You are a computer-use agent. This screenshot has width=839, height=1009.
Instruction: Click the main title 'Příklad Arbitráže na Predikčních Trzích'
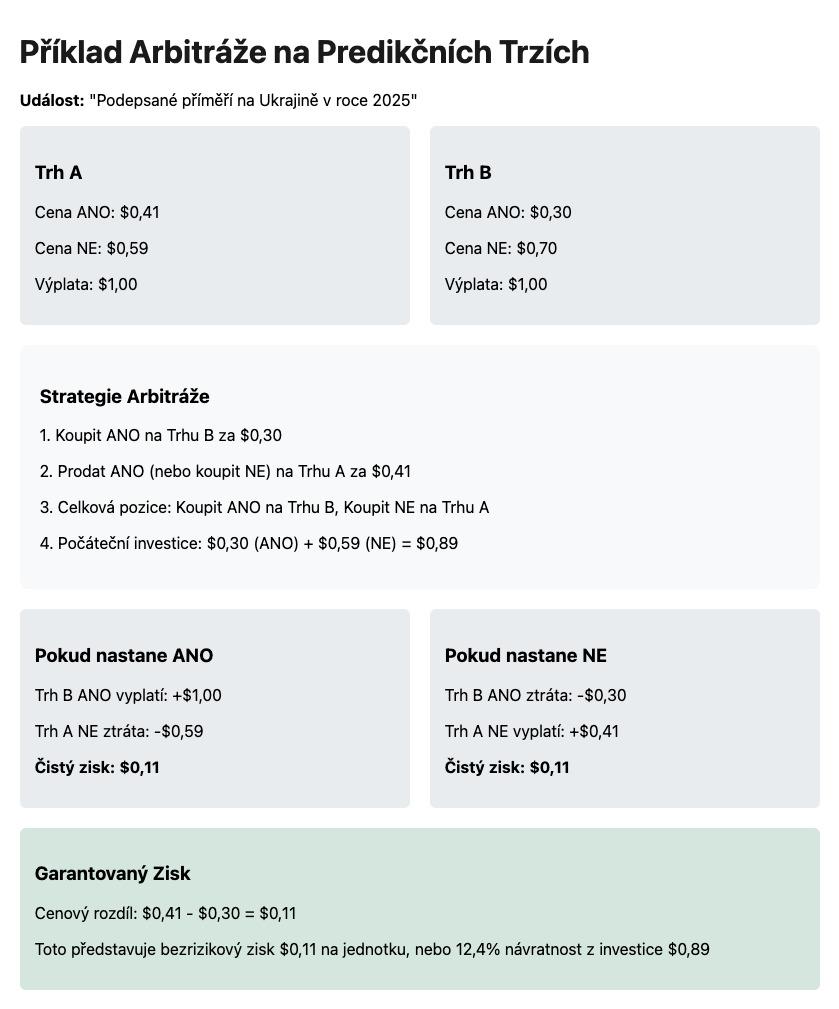point(304,52)
